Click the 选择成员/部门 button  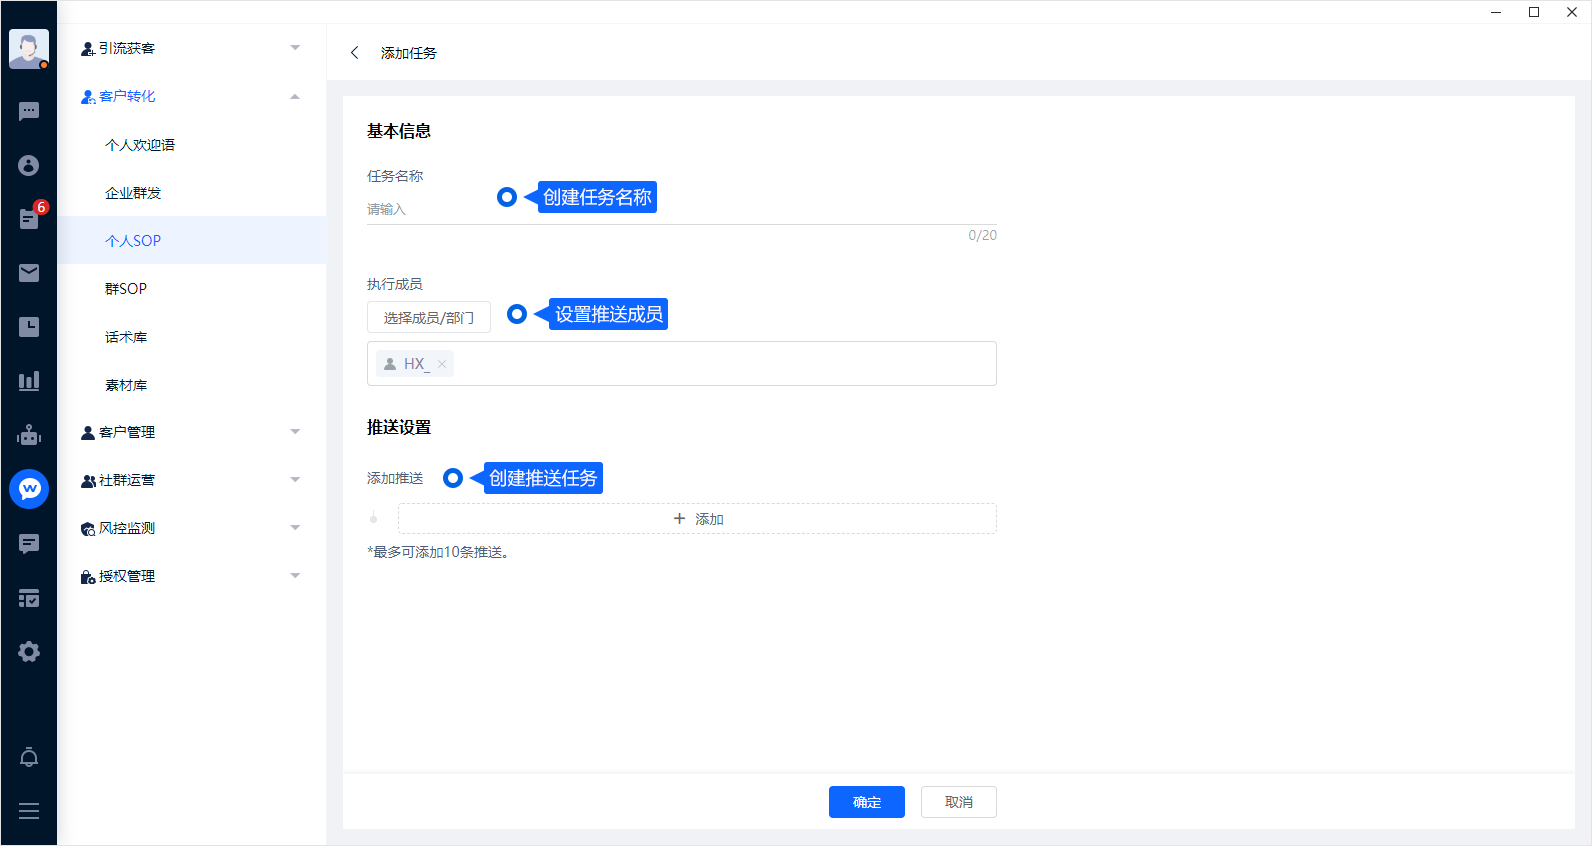pyautogui.click(x=428, y=317)
